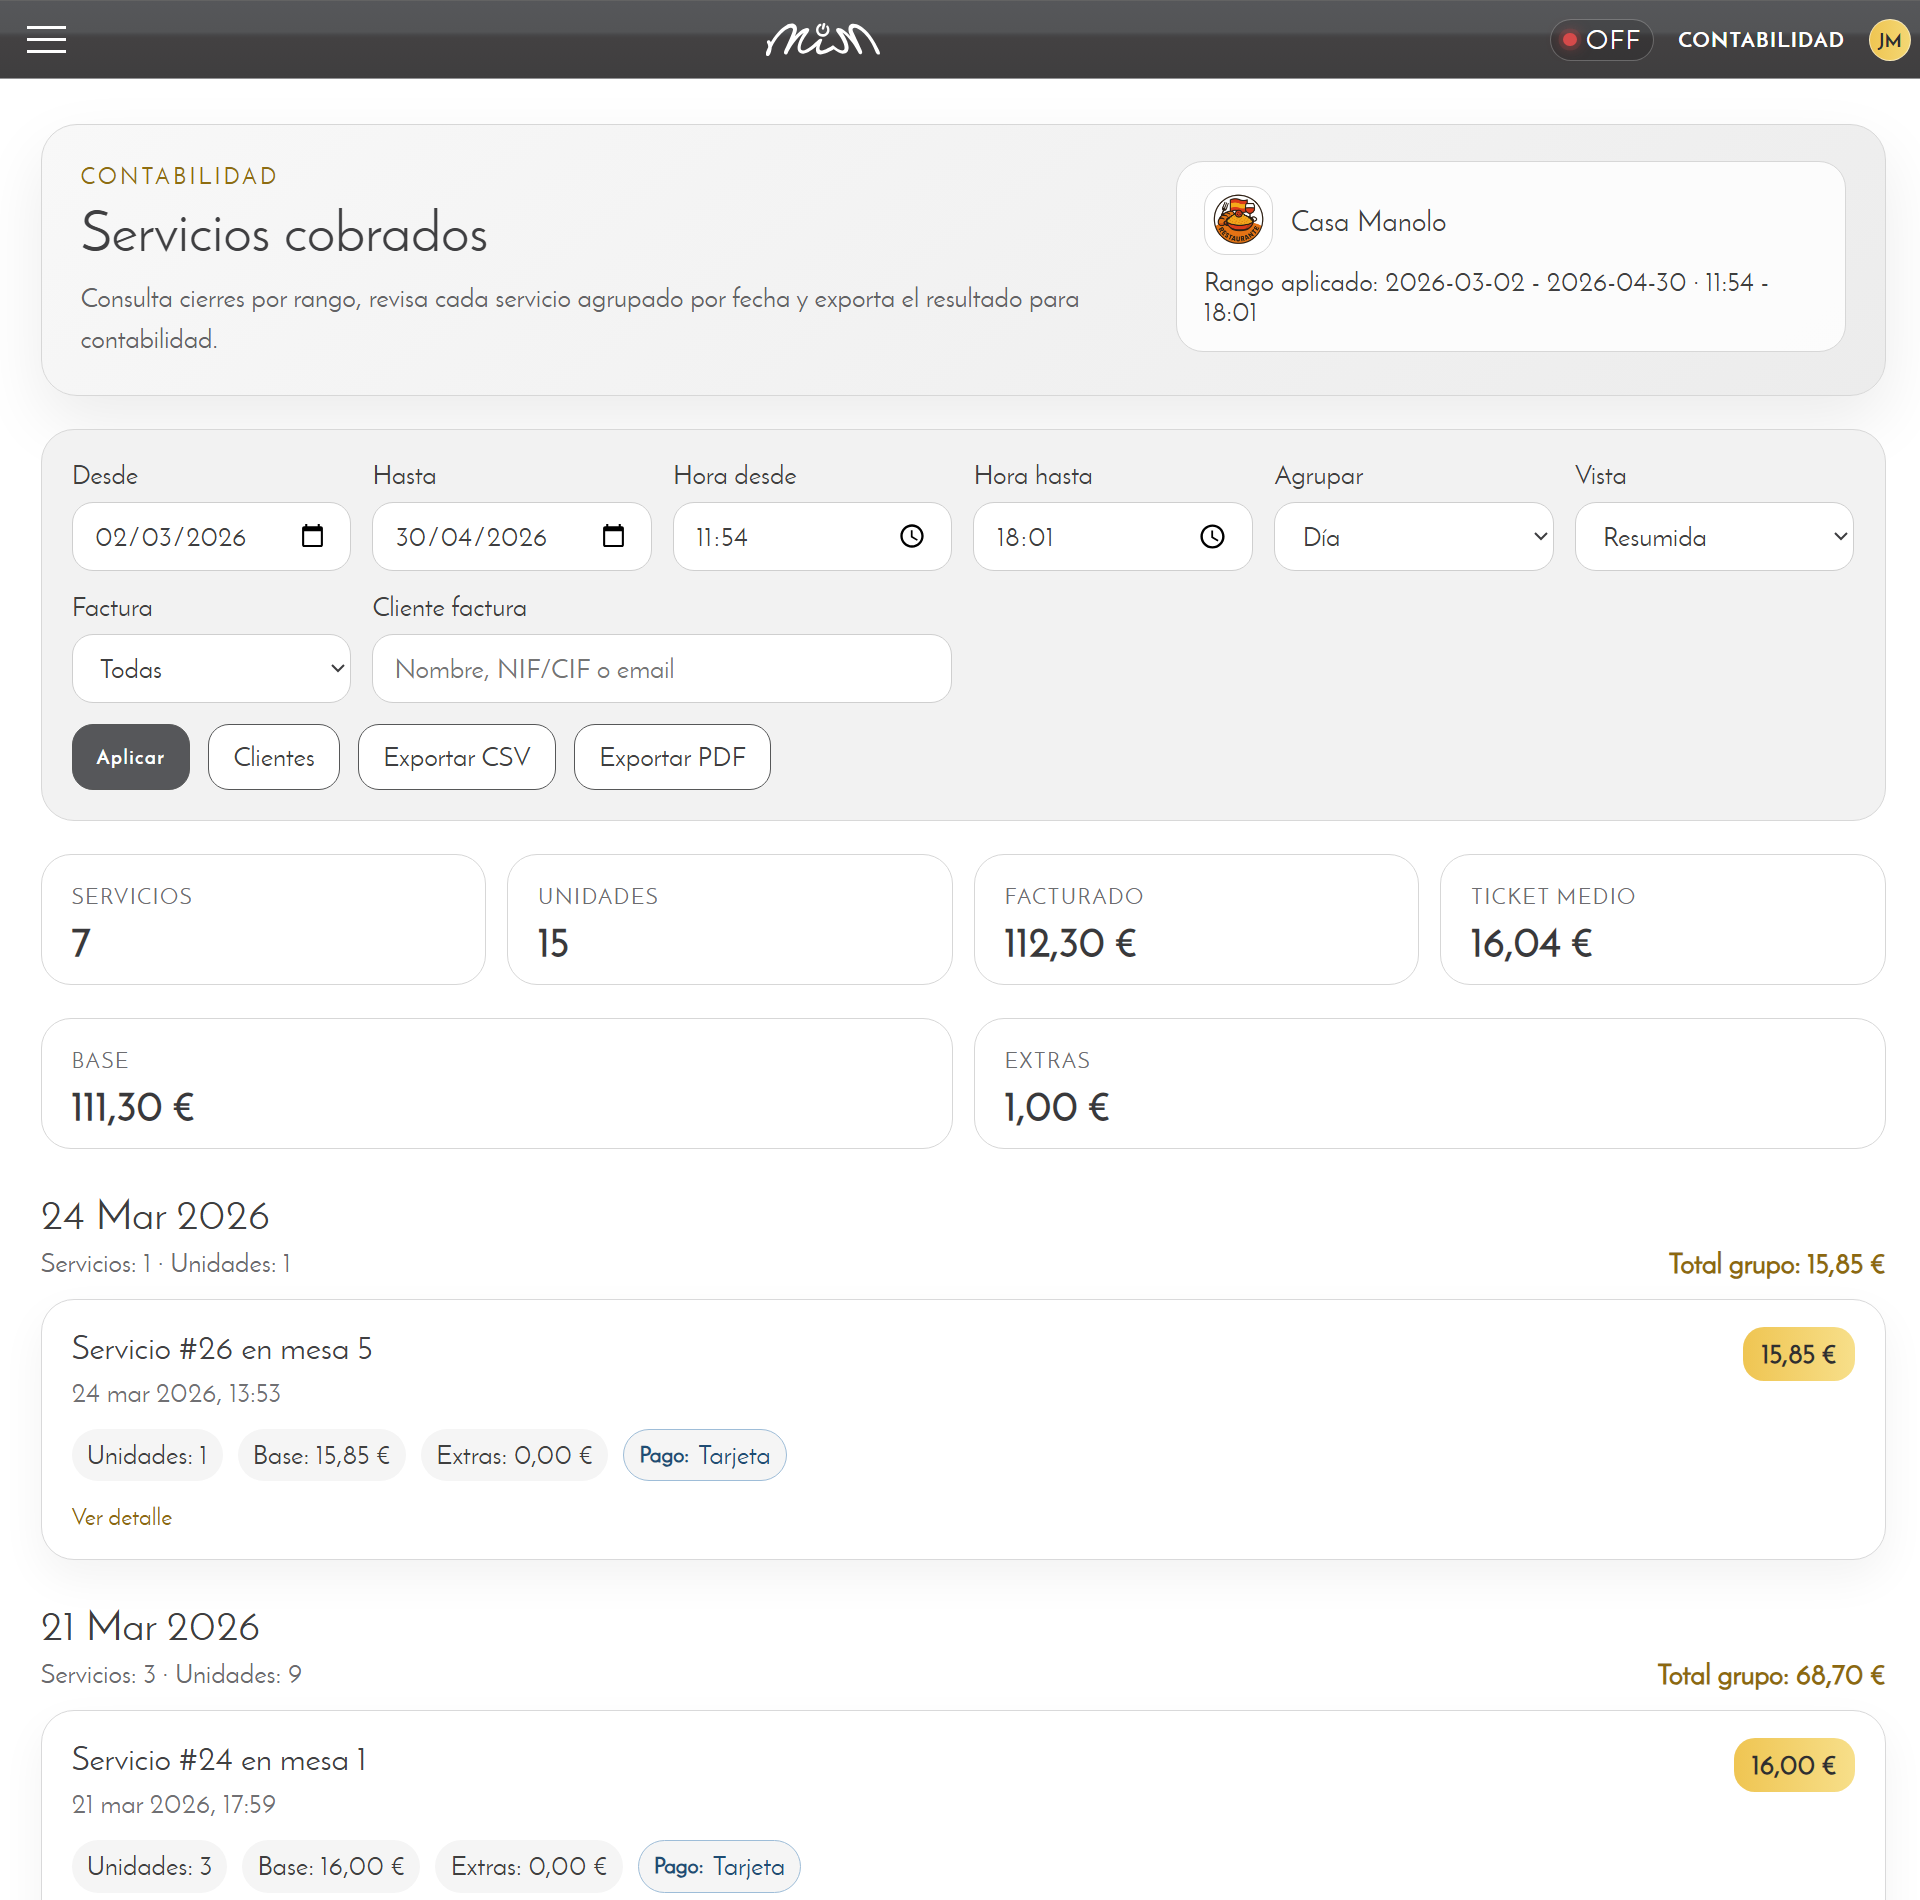Click the Rango aplicado text

(x=1486, y=297)
